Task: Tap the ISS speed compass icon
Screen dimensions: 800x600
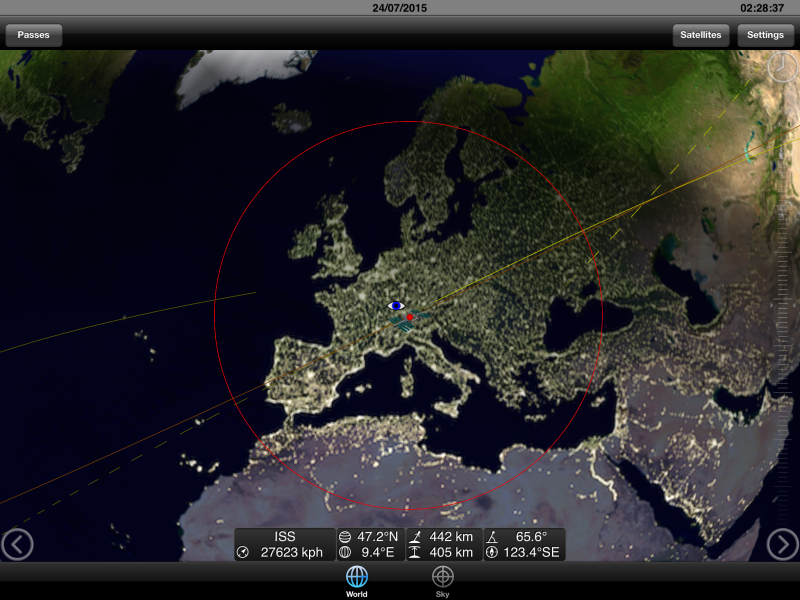Action: tap(243, 552)
